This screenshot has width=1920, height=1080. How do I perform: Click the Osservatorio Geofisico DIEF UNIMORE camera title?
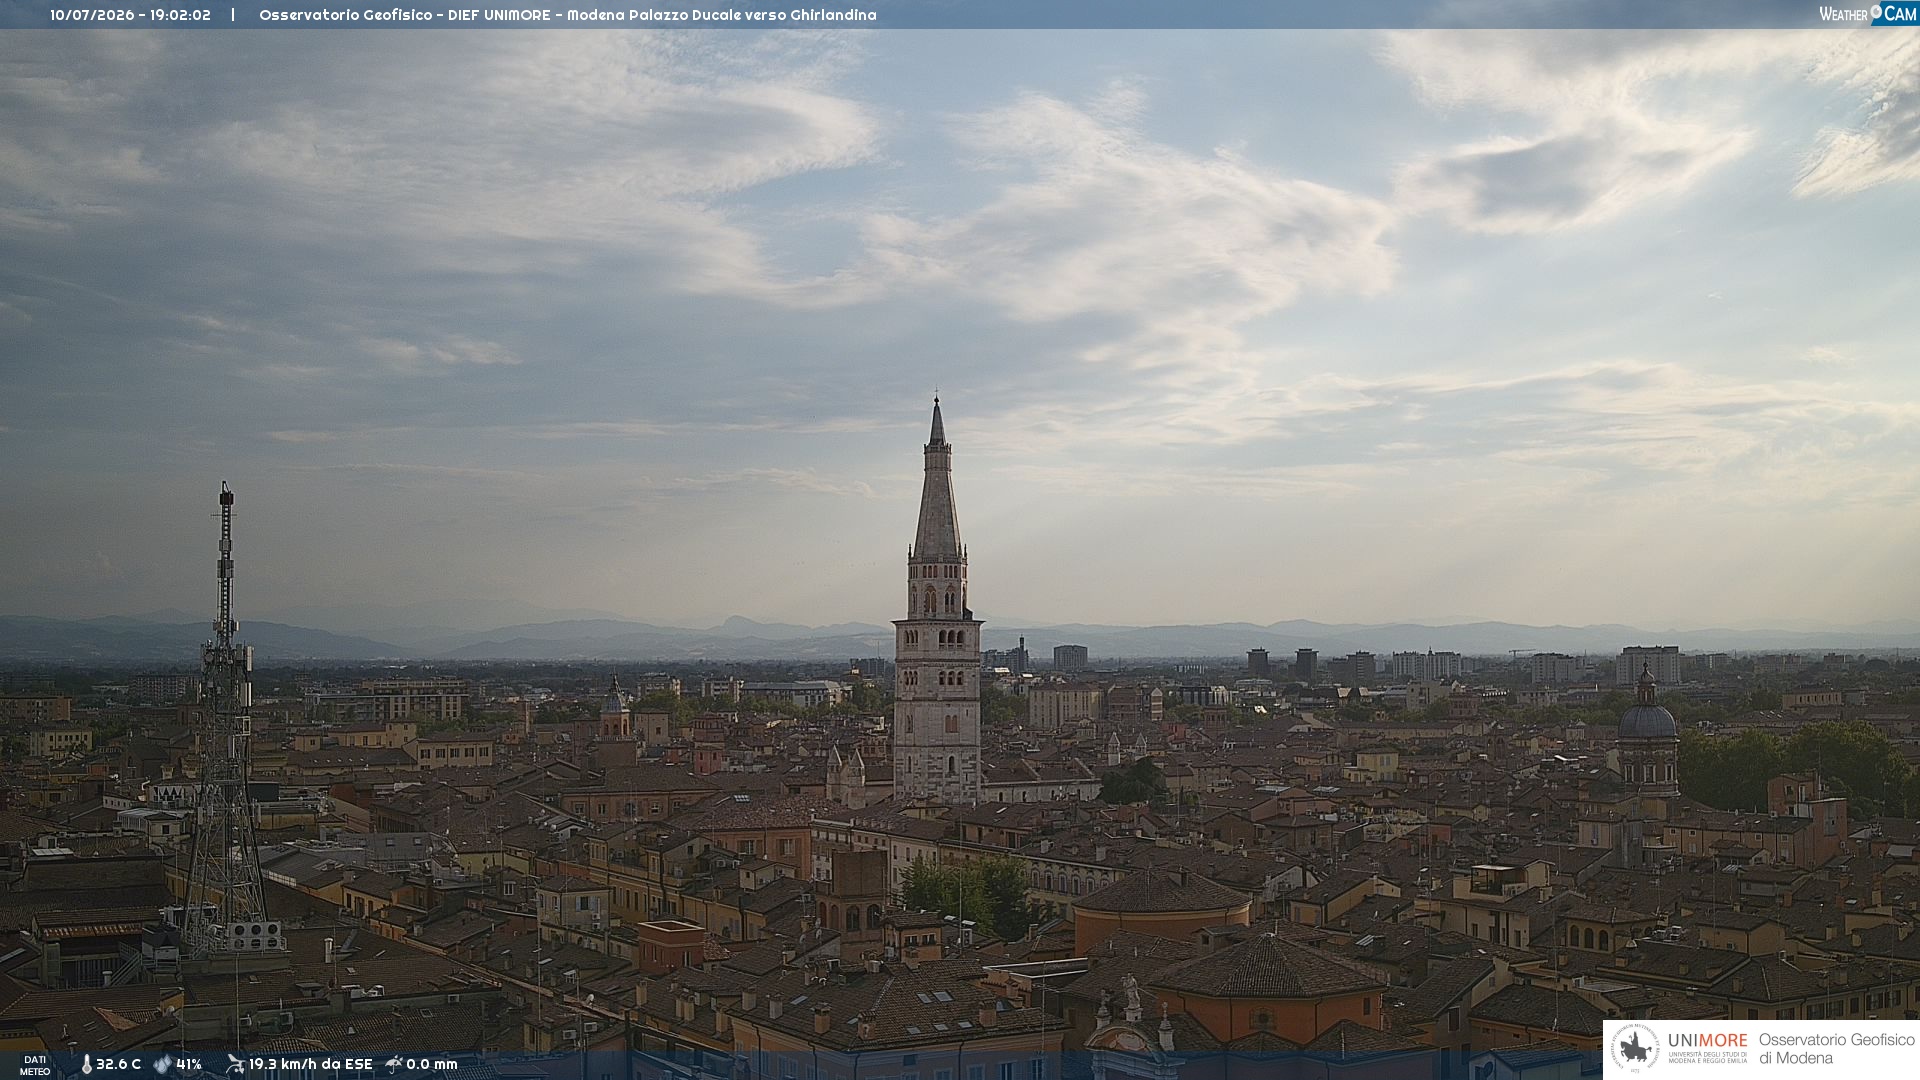coord(567,15)
